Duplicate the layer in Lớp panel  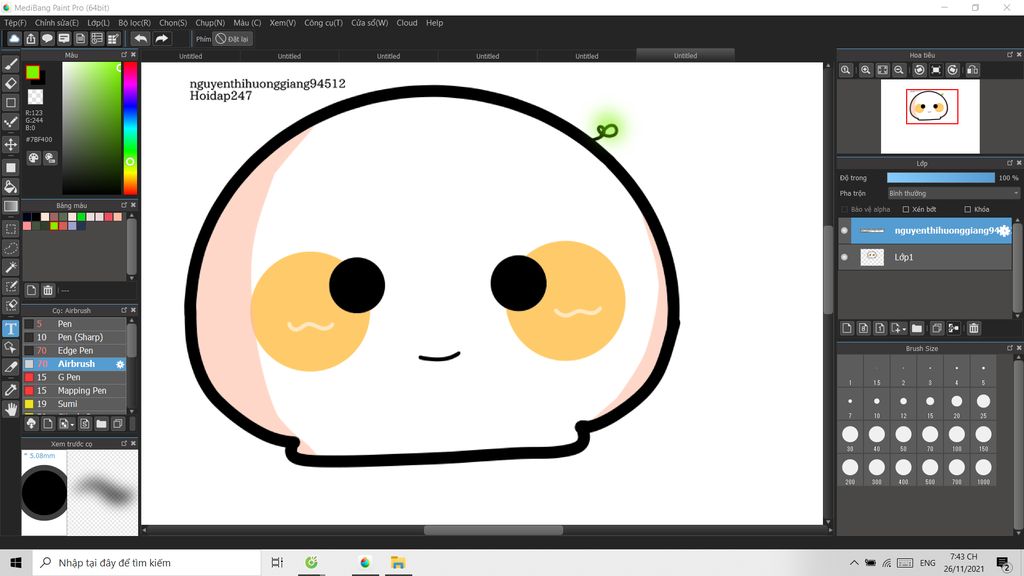click(936, 328)
